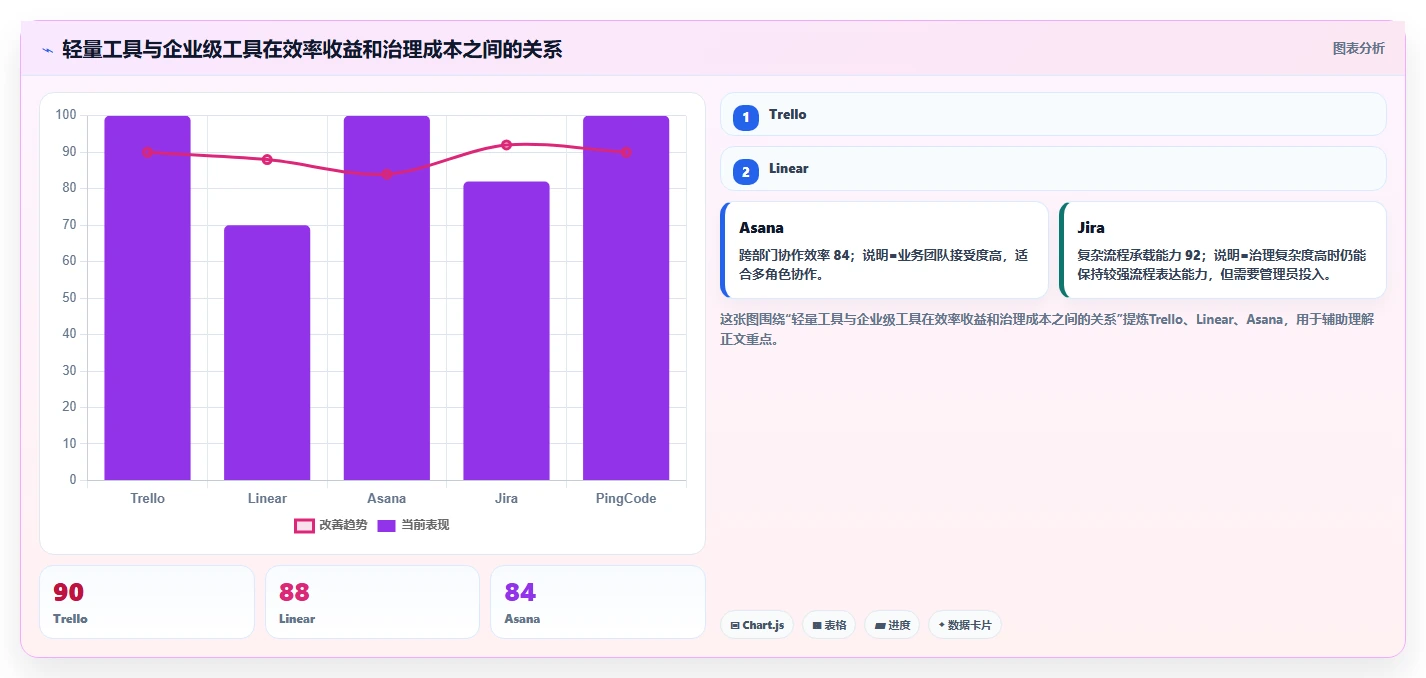Click the 图表分析 label in the header
This screenshot has height=678, width=1426.
pyautogui.click(x=1359, y=48)
